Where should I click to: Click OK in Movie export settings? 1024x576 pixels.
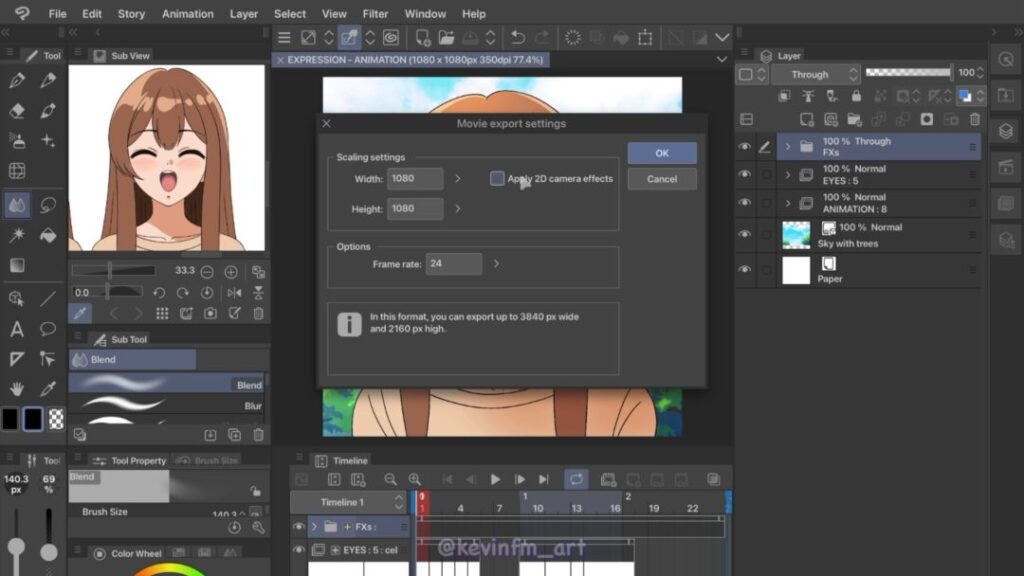coord(662,153)
